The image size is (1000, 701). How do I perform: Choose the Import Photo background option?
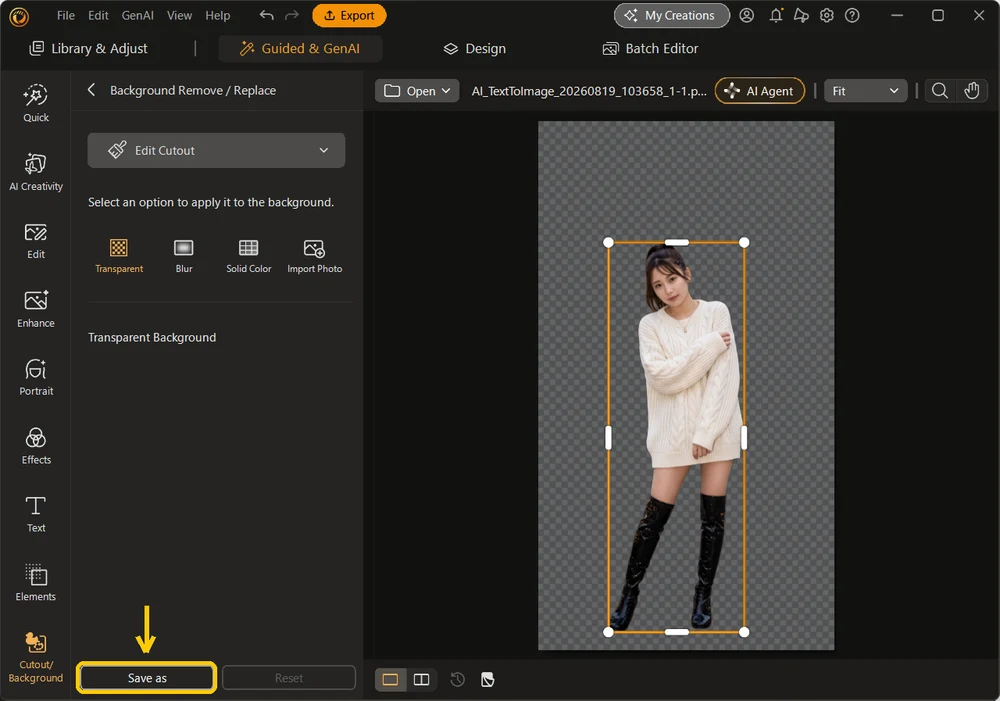click(314, 256)
